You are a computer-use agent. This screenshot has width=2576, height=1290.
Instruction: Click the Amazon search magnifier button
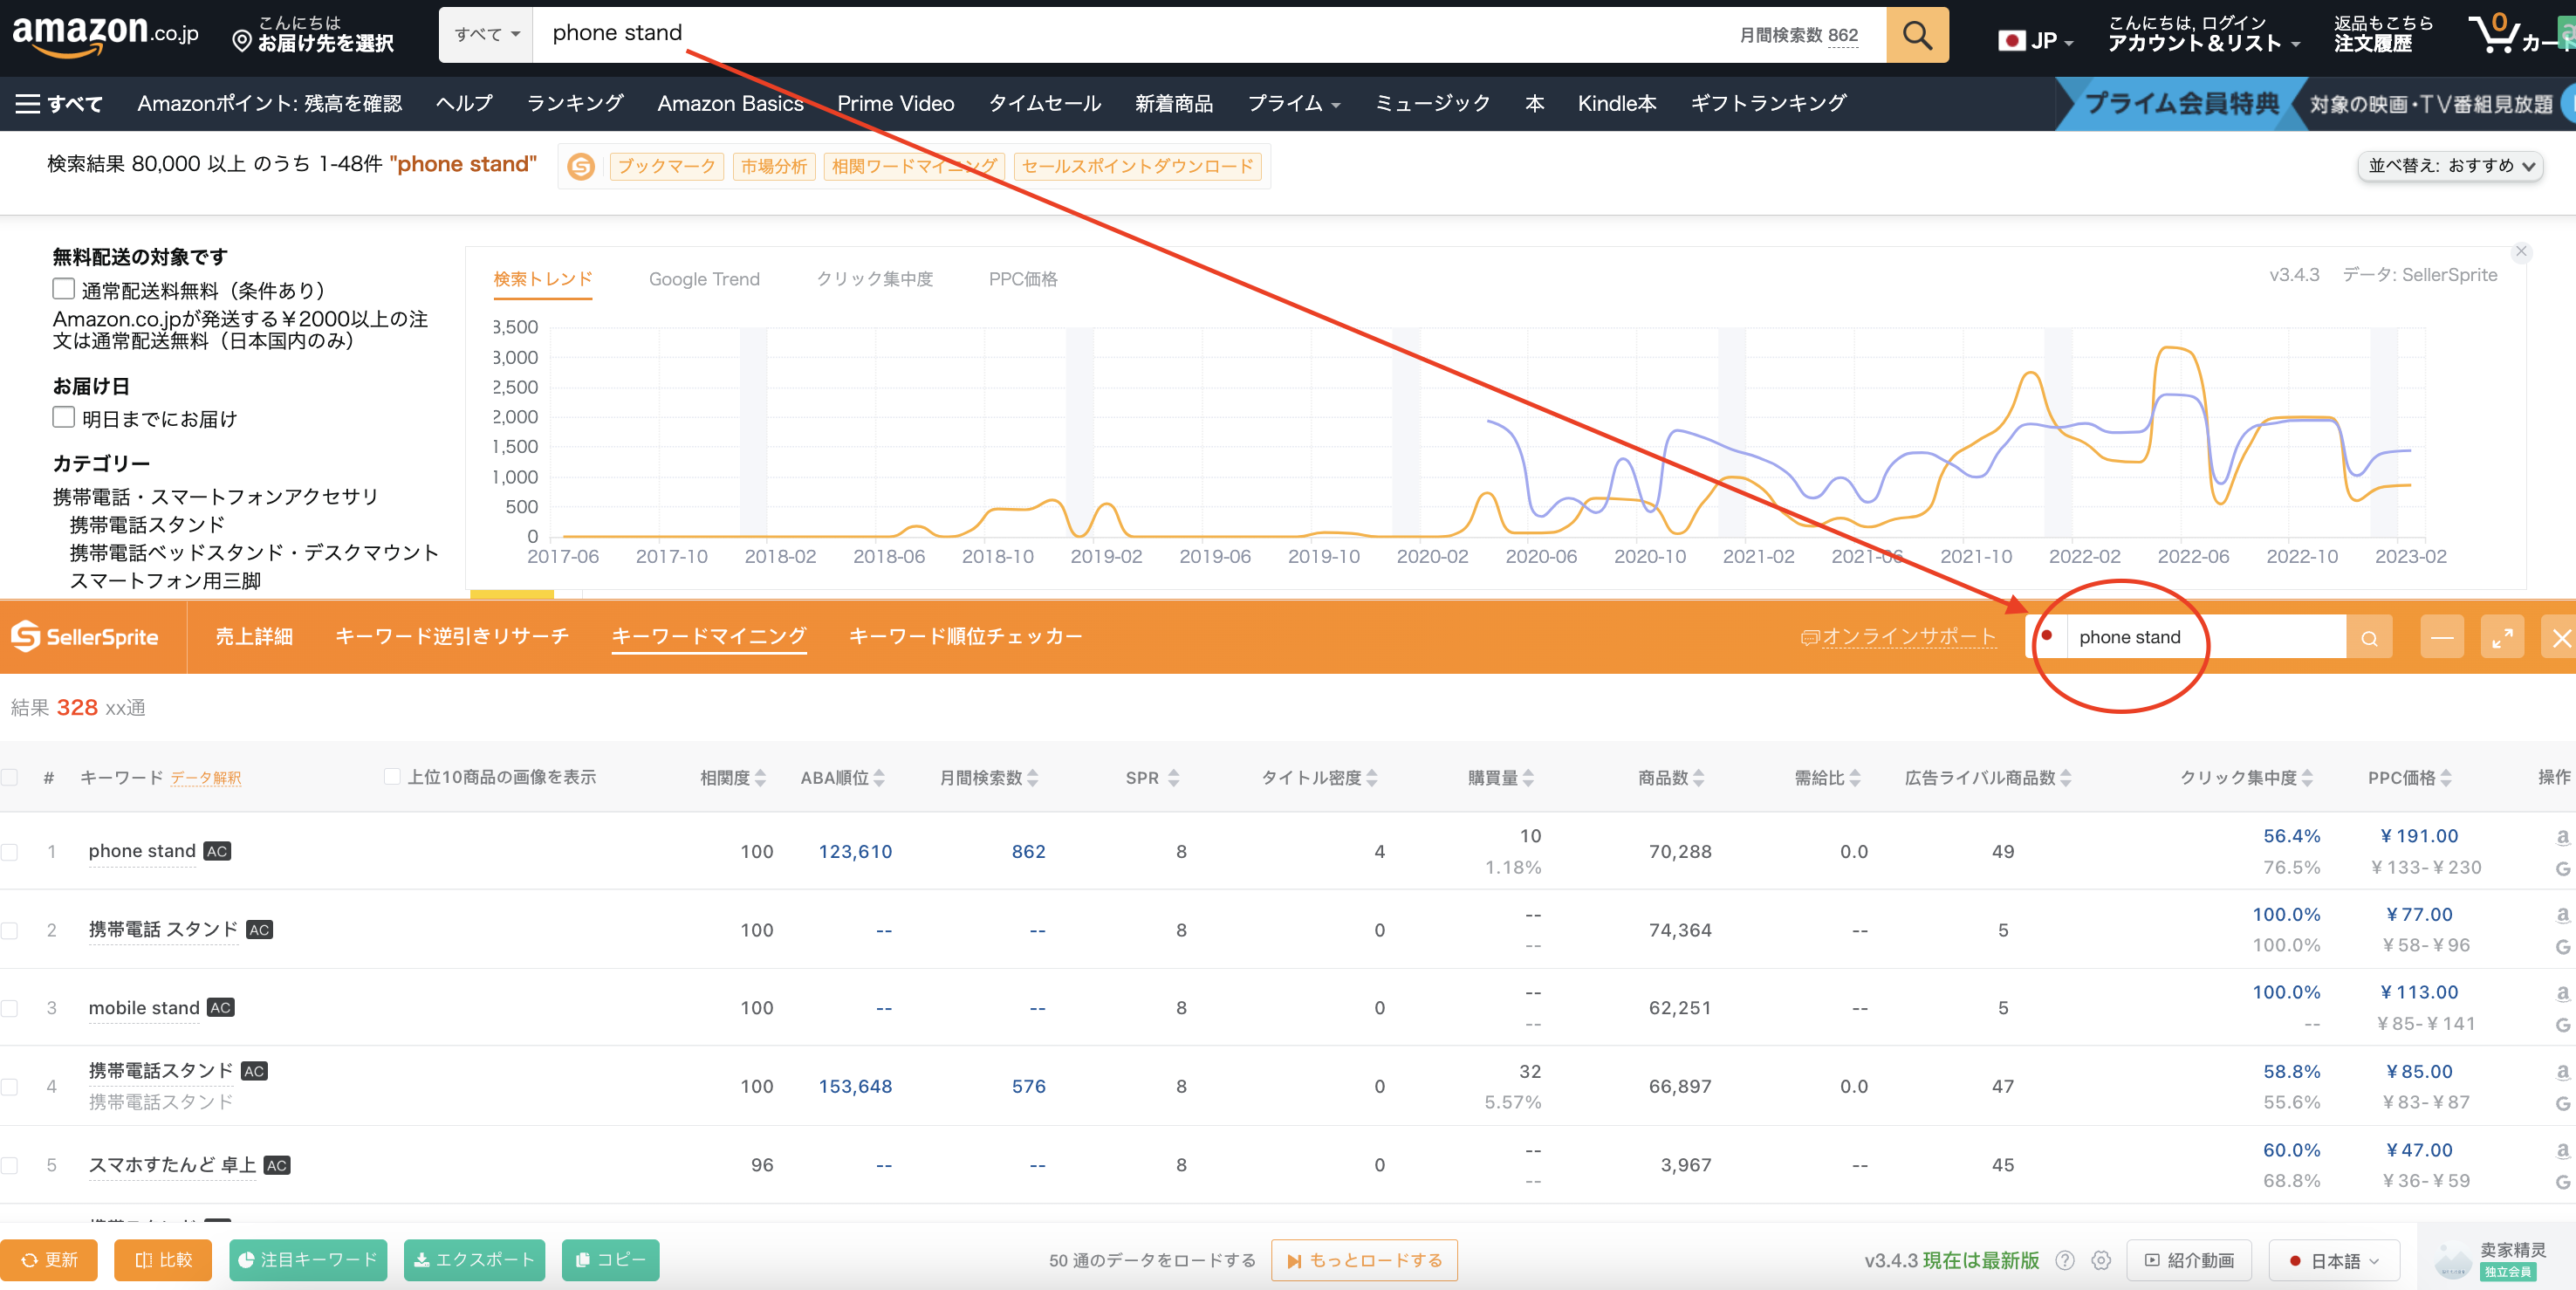(x=1916, y=35)
